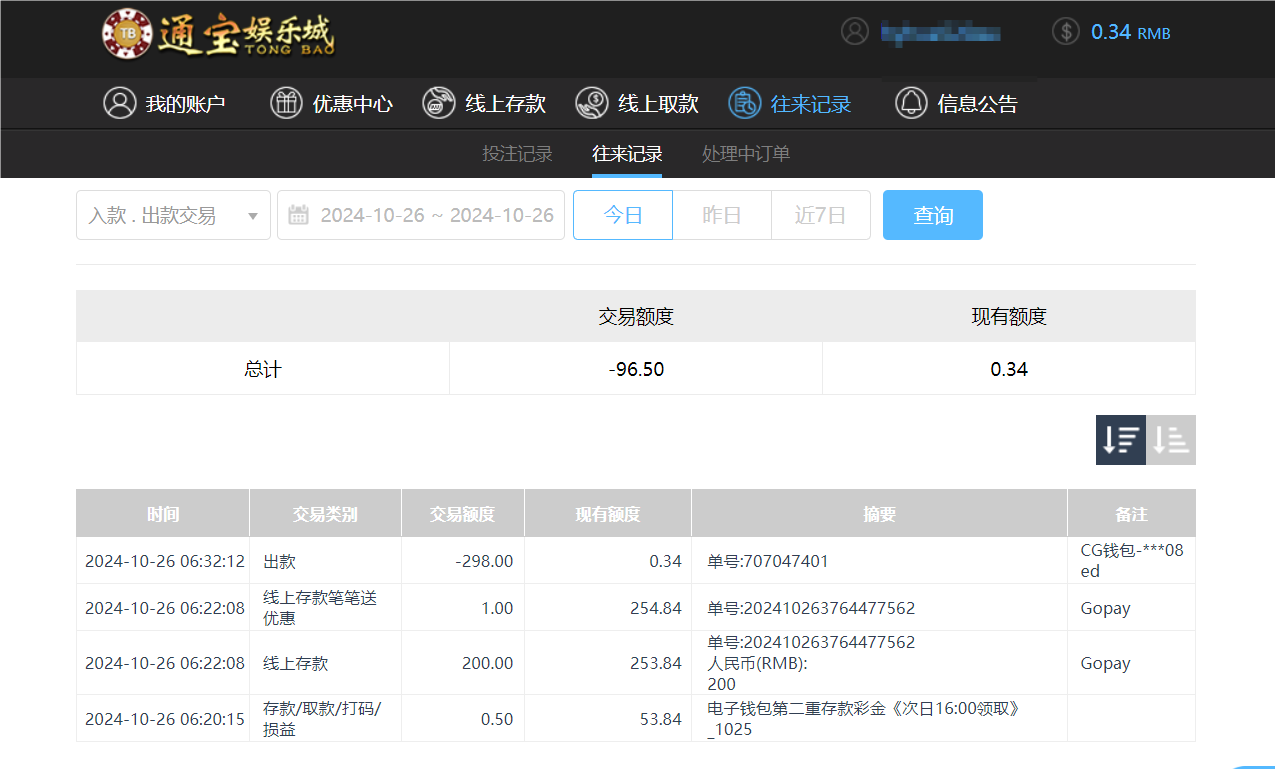Viewport: 1275px width, 769px height.
Task: Select the 昨日 yesterday filter
Action: (722, 215)
